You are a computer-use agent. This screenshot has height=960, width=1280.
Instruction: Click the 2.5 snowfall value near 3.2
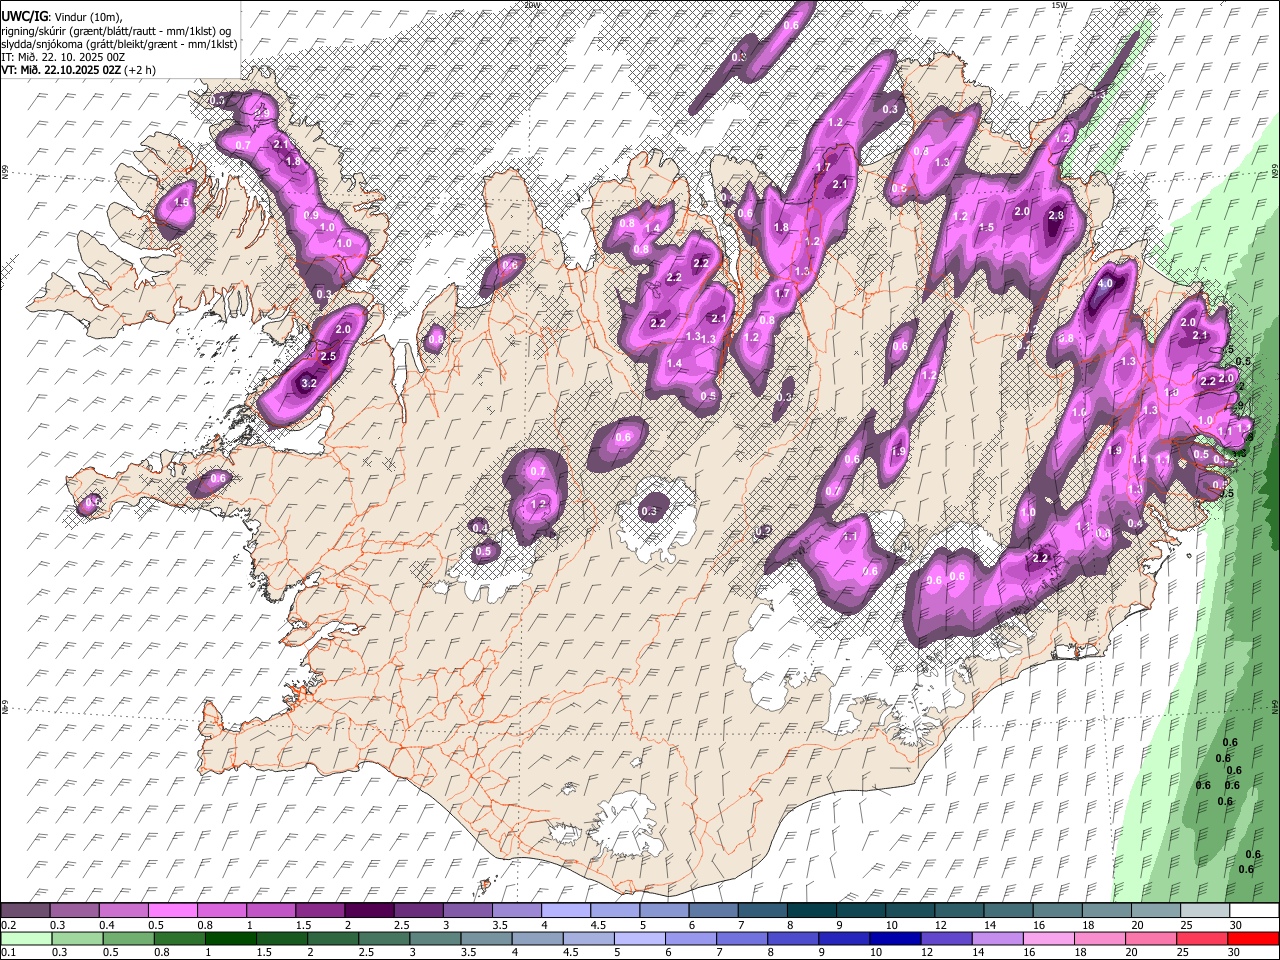pos(327,356)
